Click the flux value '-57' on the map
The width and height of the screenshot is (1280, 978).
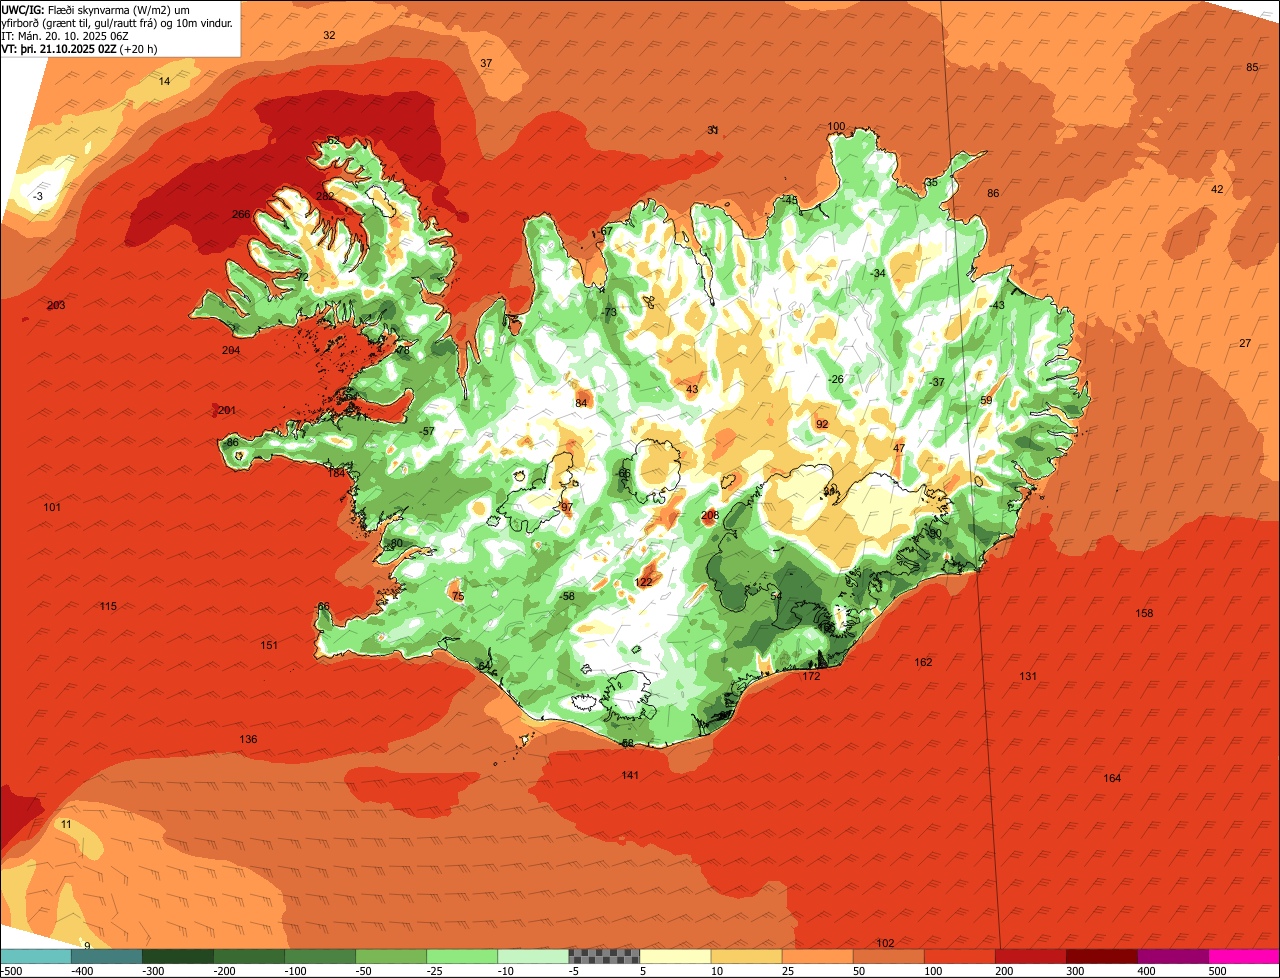427,431
